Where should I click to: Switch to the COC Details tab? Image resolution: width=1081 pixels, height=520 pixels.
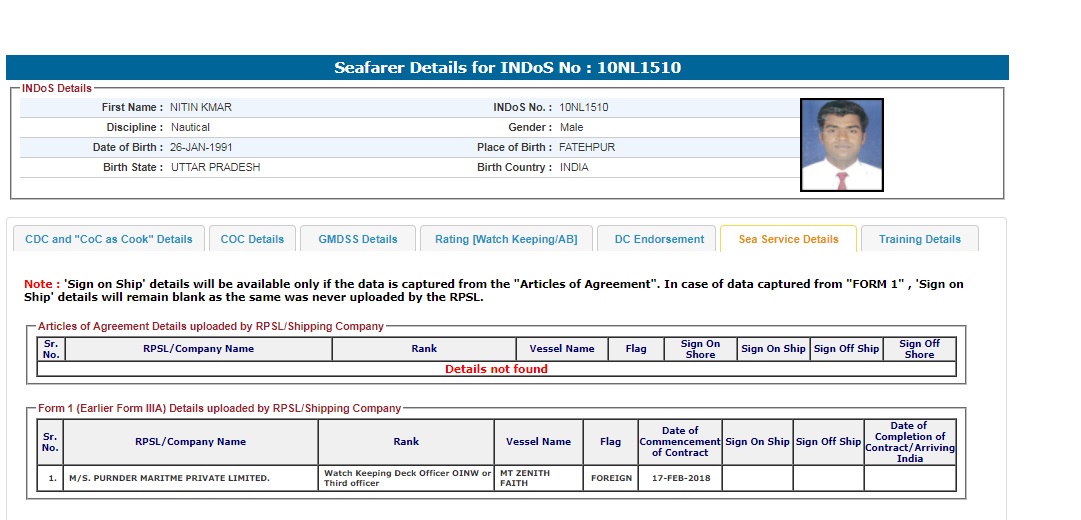pyautogui.click(x=252, y=239)
